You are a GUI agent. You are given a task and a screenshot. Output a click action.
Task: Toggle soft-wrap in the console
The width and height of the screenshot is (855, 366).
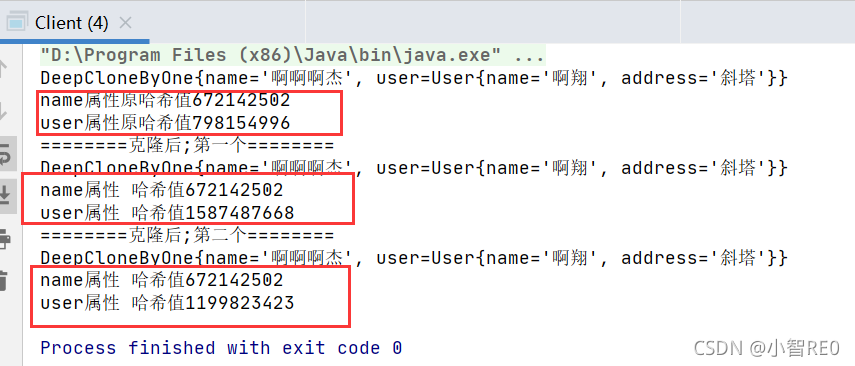[4, 153]
